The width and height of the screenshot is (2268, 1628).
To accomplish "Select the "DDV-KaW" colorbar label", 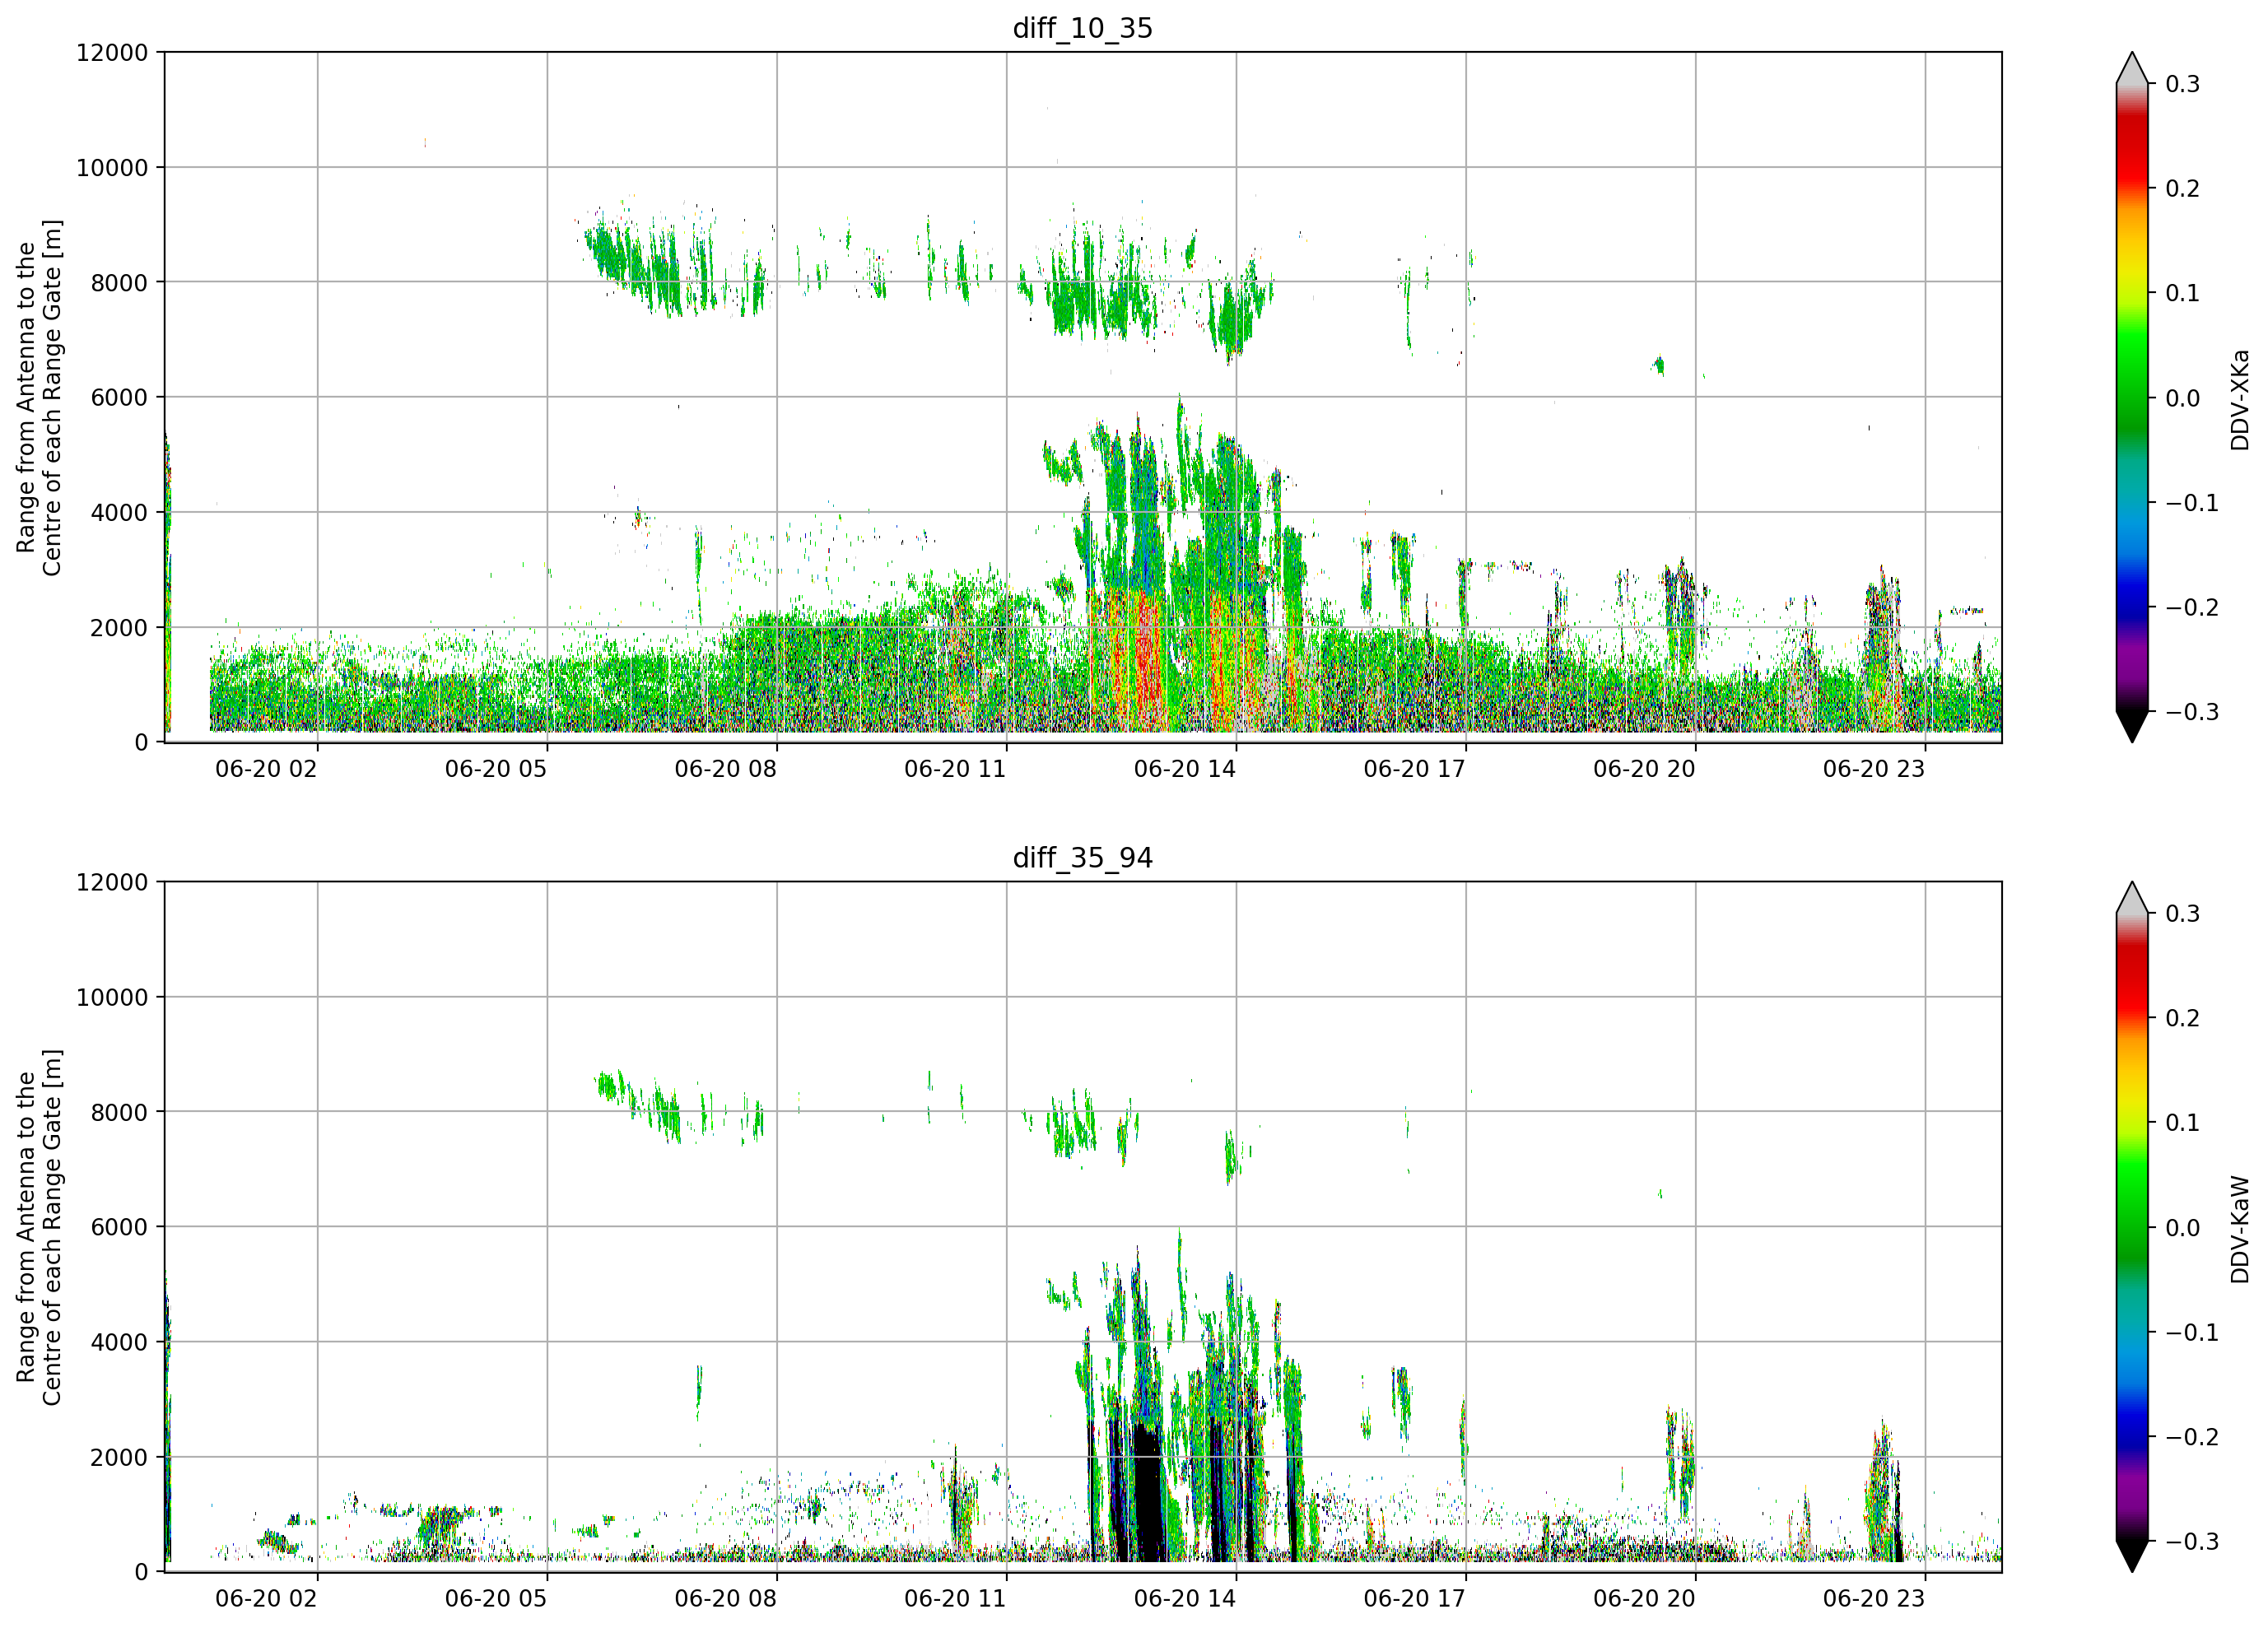I will pos(2239,1229).
